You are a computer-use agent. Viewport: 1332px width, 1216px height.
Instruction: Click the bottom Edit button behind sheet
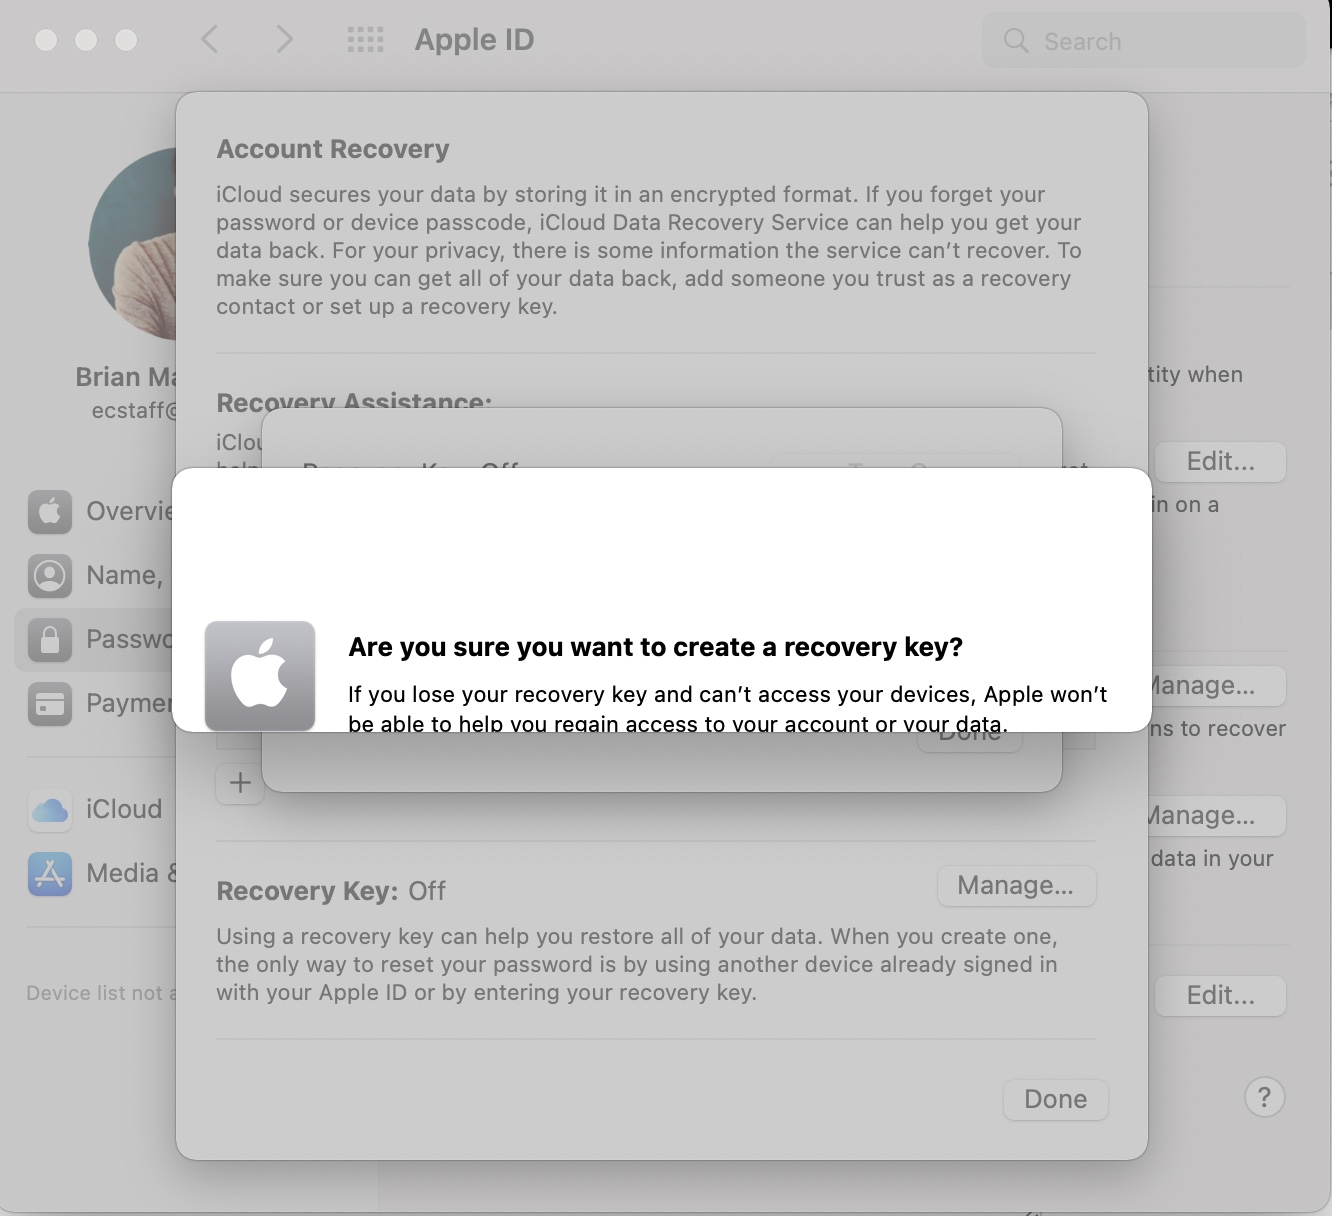[x=1220, y=996]
